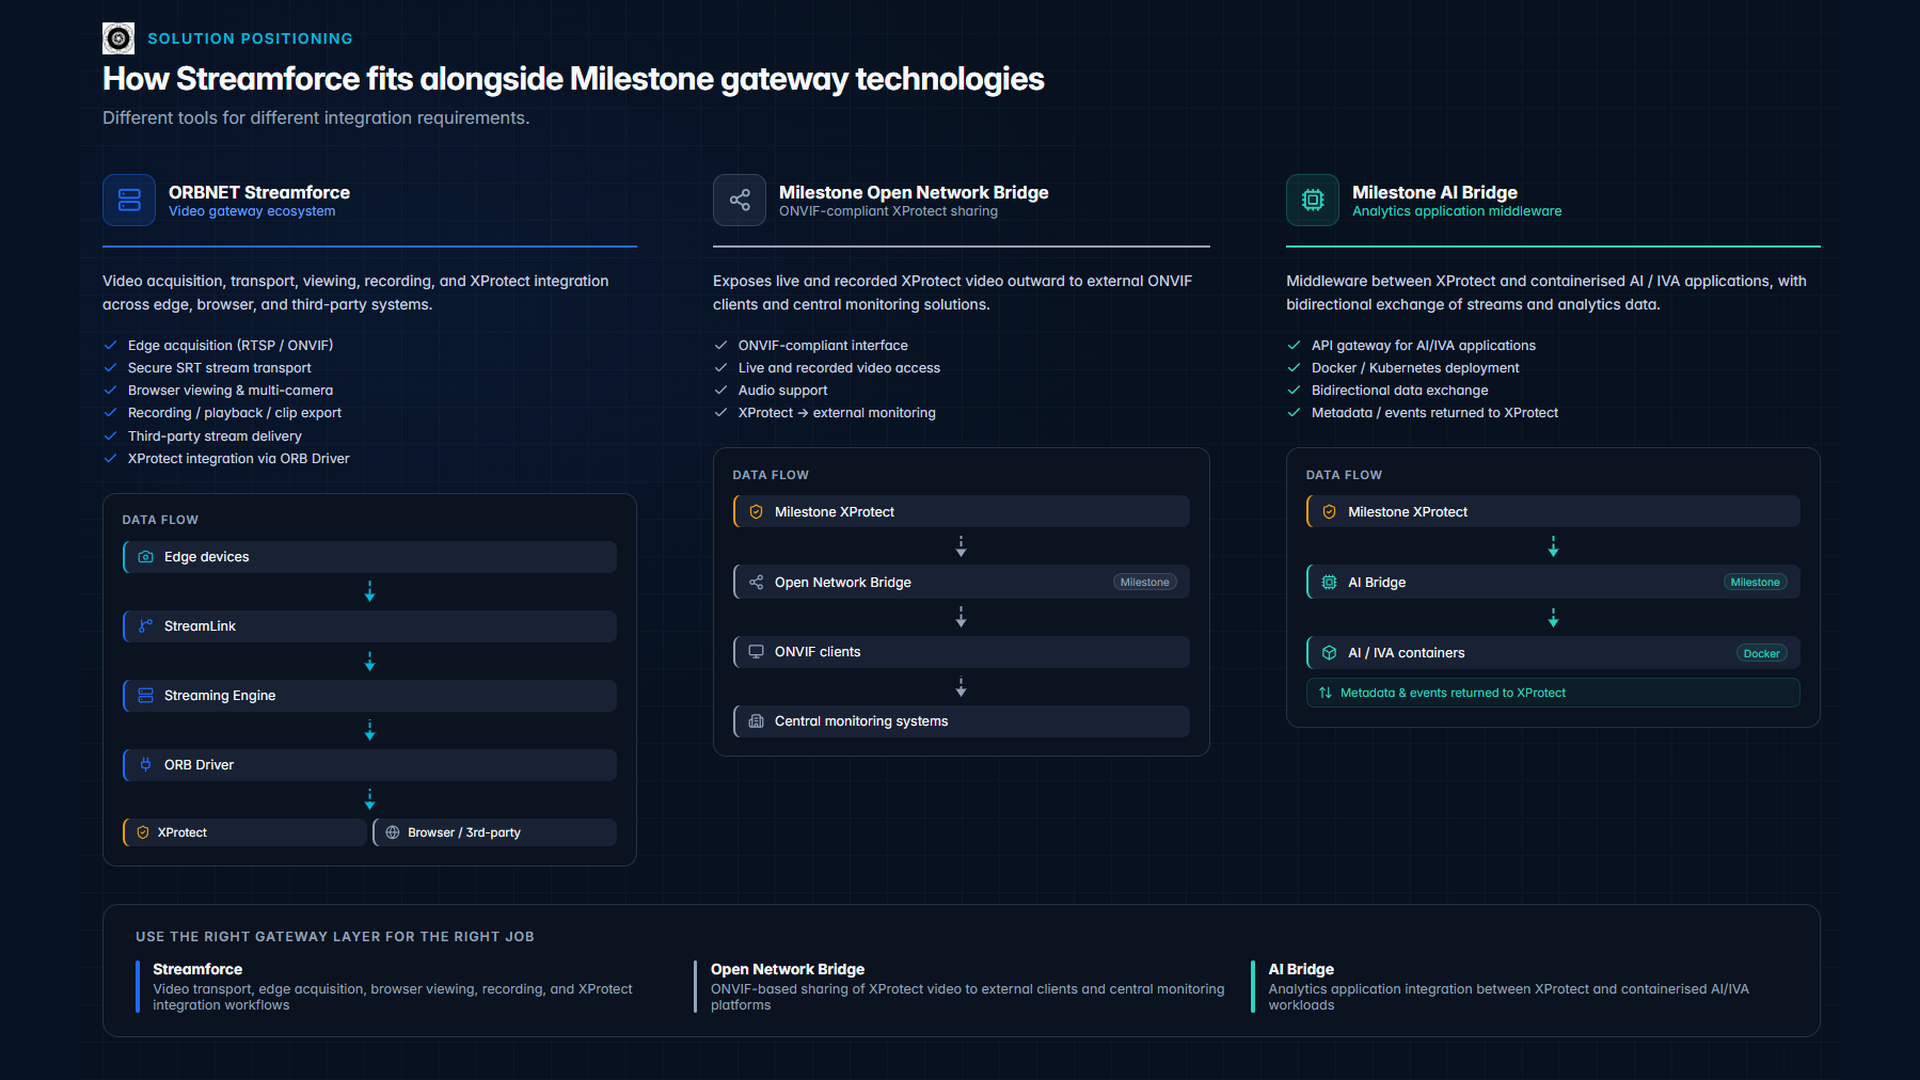Click the checkmark beside Secure SRT stream transport
1920x1080 pixels.
pos(110,368)
